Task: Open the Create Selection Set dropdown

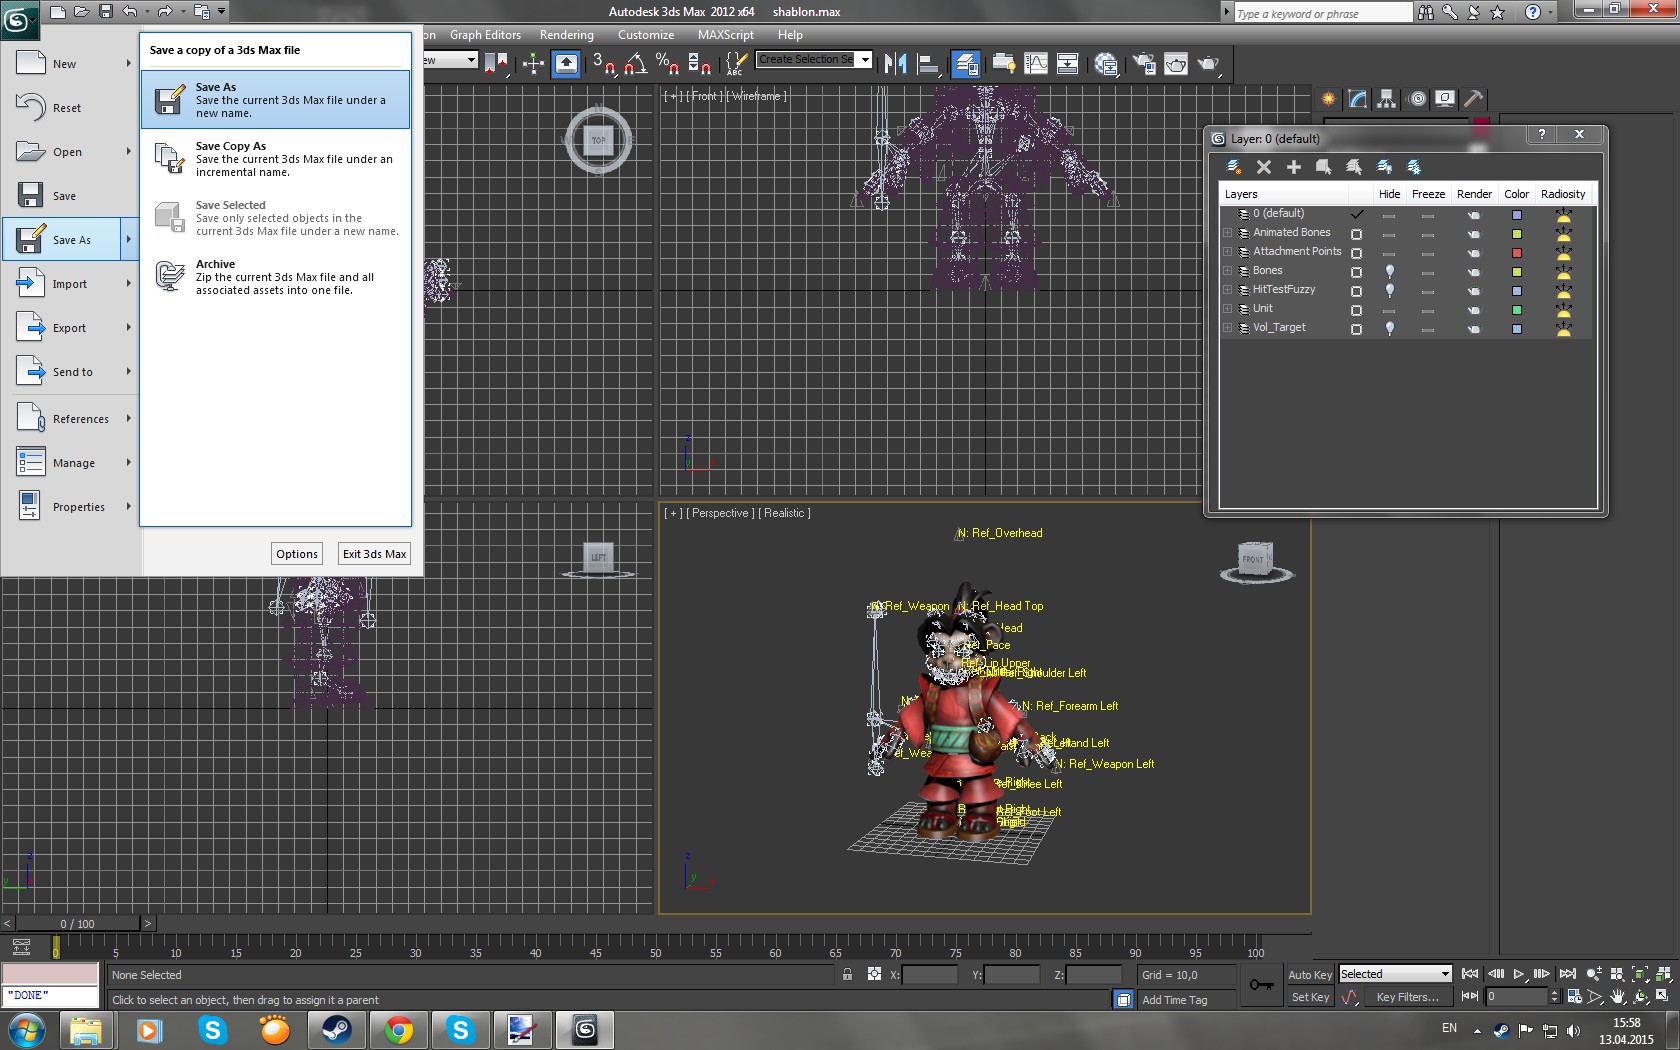Action: 866,60
